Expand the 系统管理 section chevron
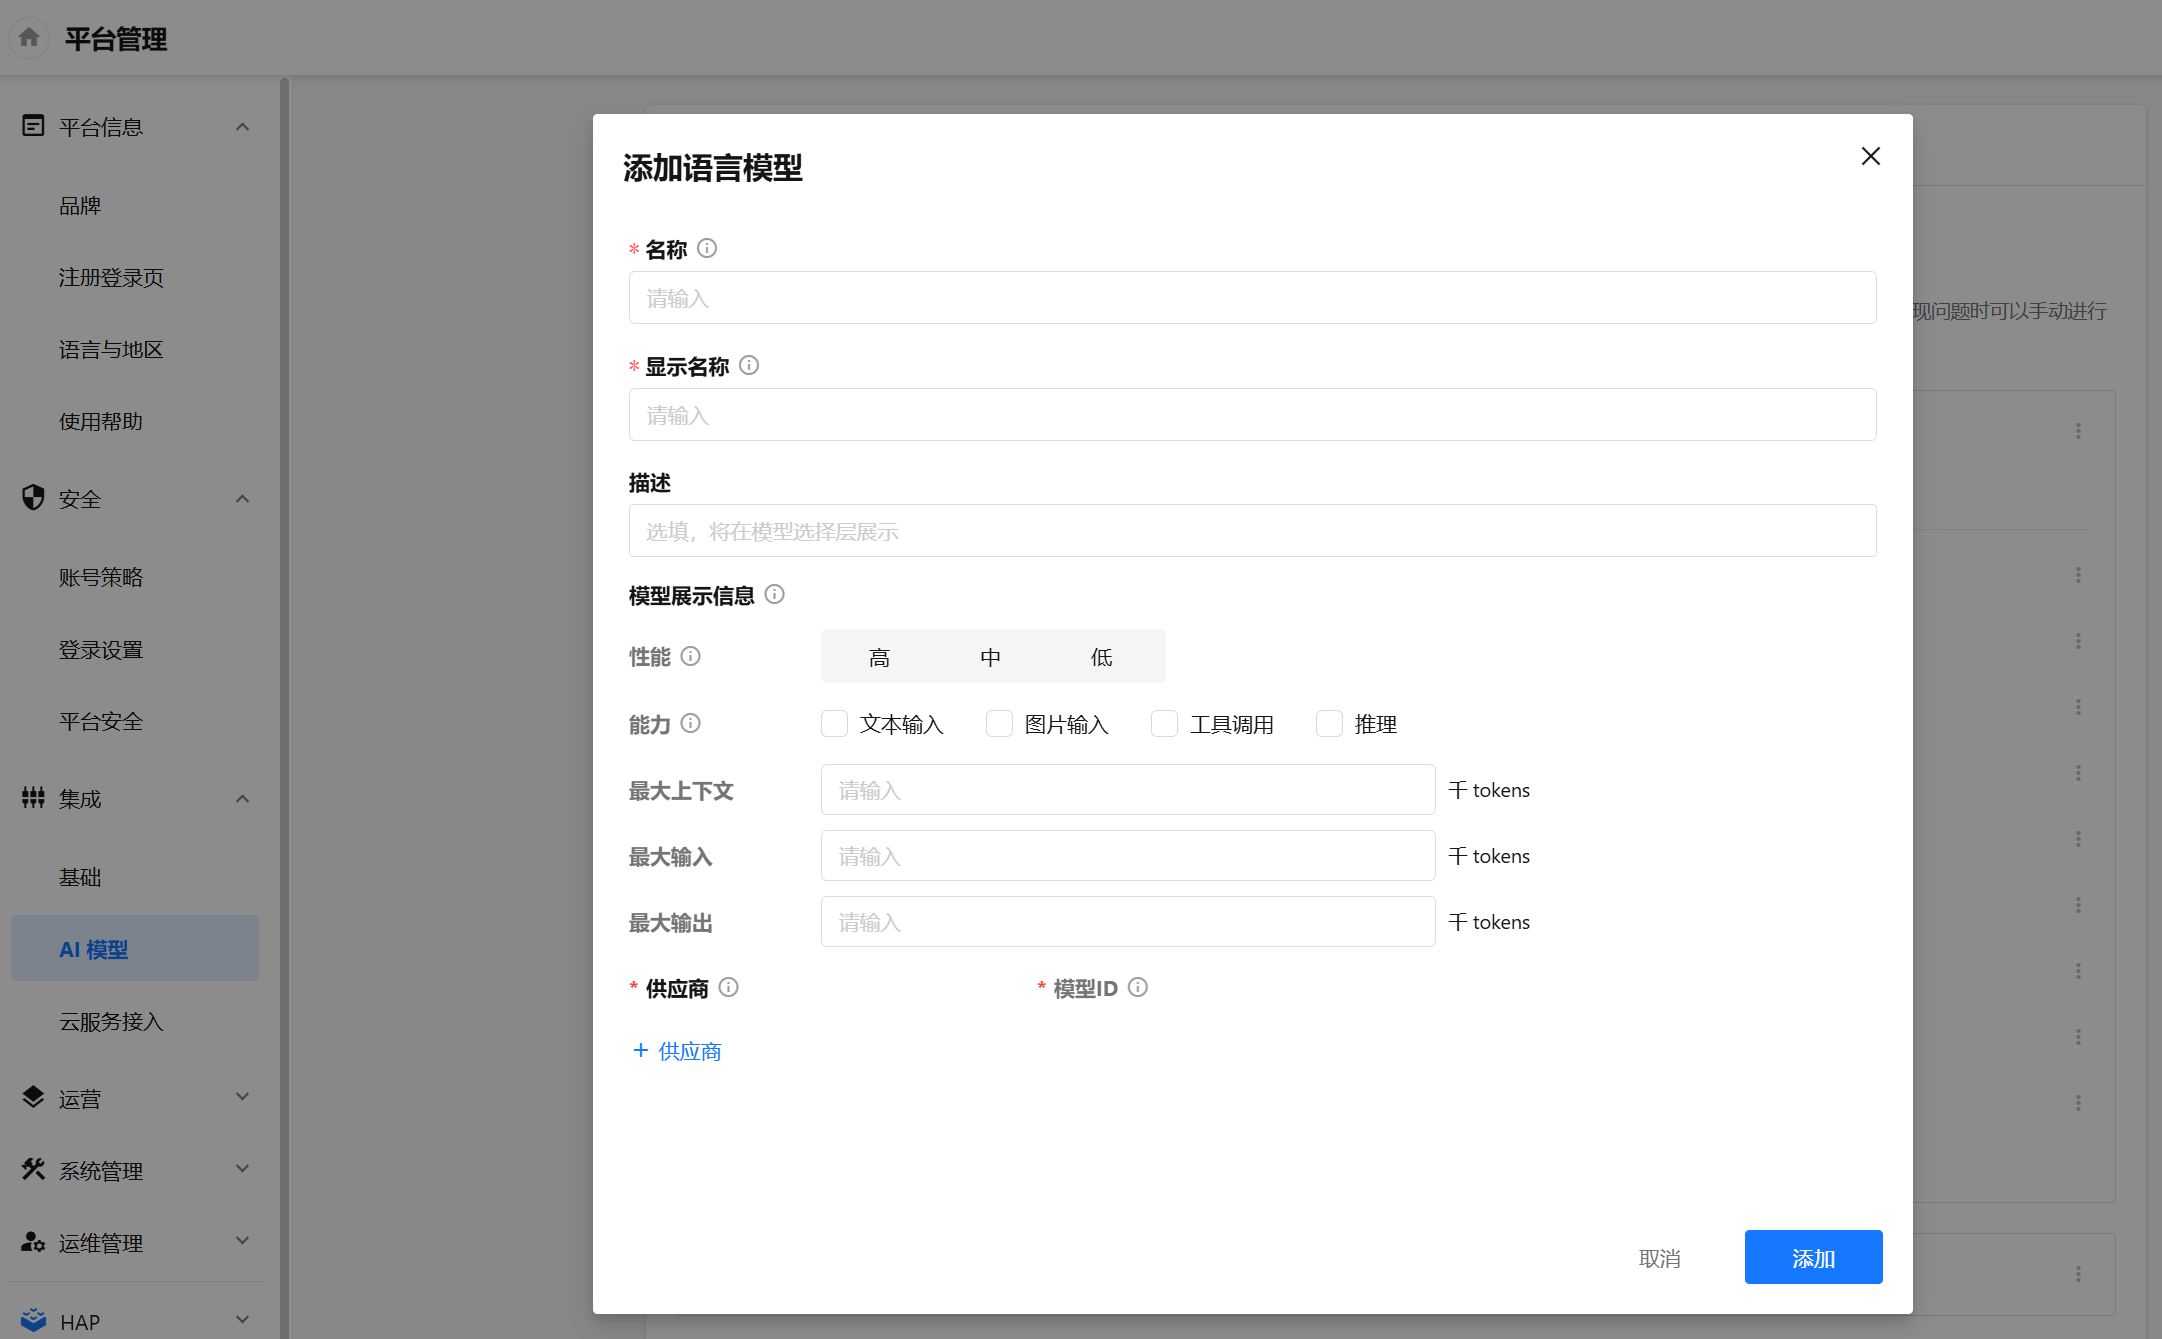Screen dimensions: 2162x1339 tap(242, 1169)
